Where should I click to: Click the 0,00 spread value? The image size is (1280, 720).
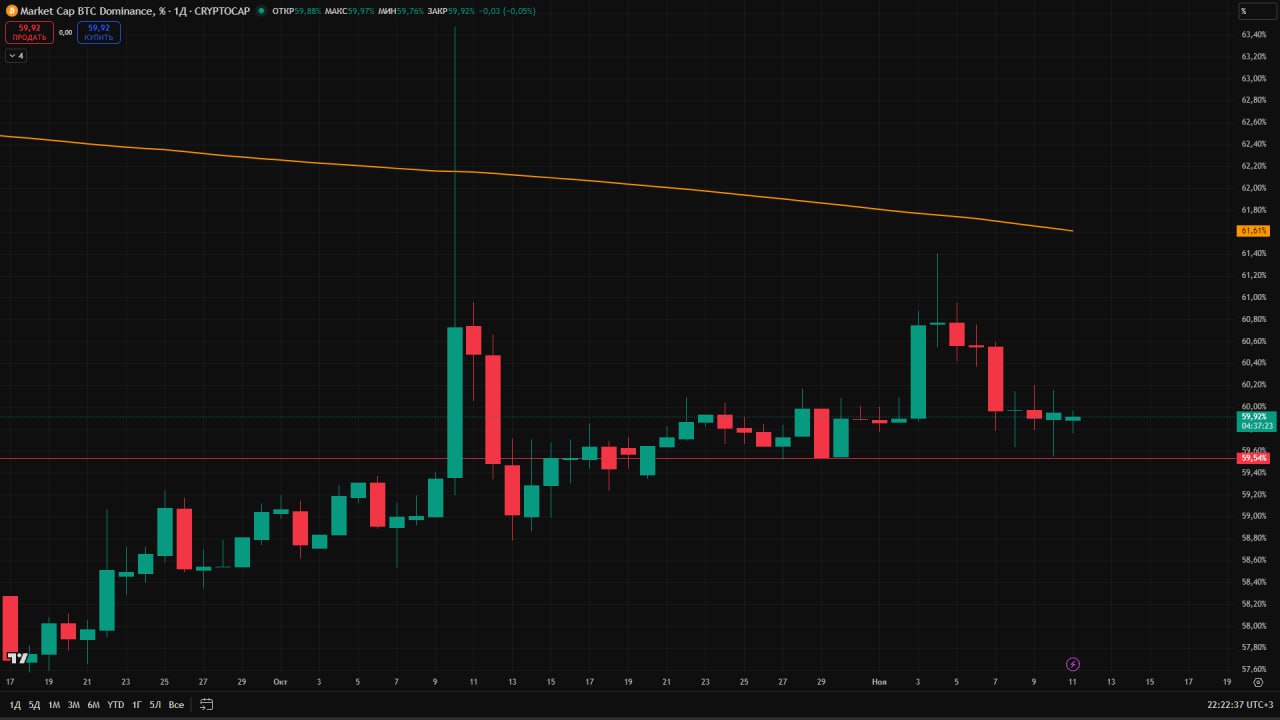[x=65, y=32]
